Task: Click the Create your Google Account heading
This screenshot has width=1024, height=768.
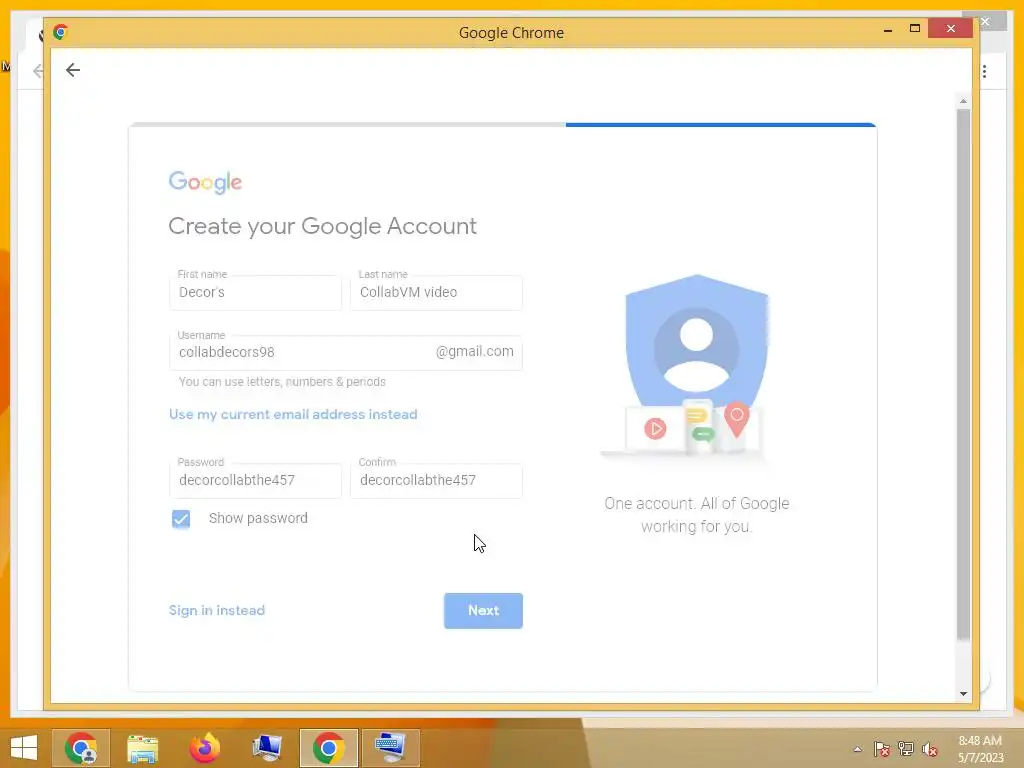Action: point(323,226)
